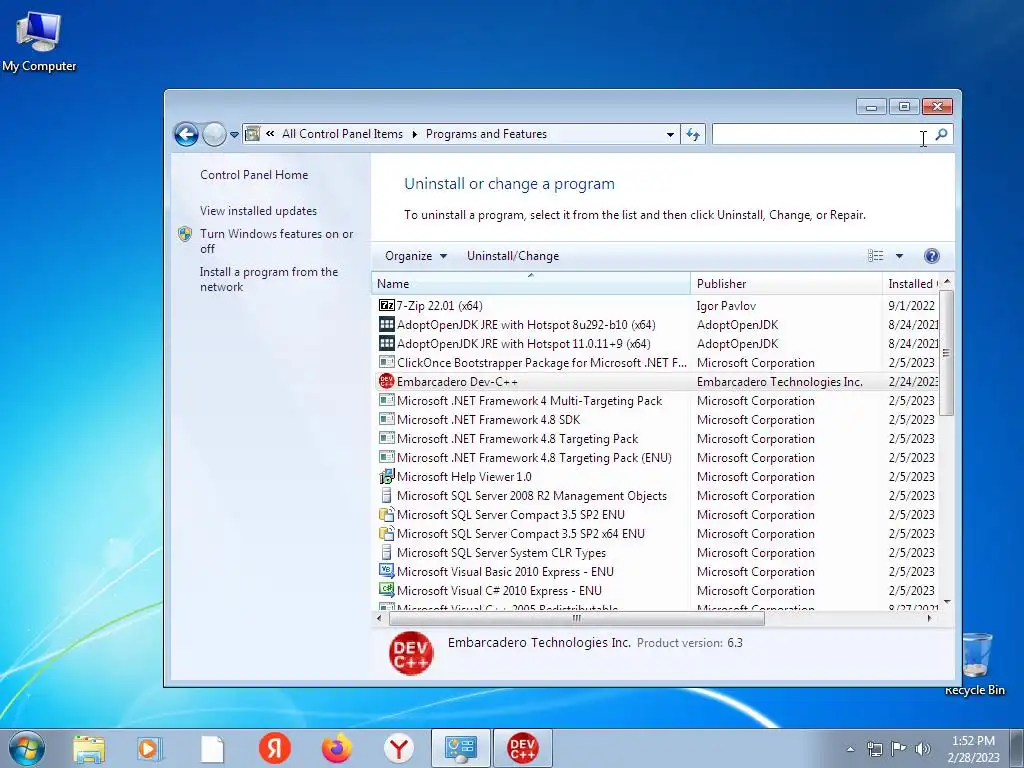Select AdoptOpenJDK JRE 8u292-b10 row
The width and height of the screenshot is (1024, 768).
point(658,325)
